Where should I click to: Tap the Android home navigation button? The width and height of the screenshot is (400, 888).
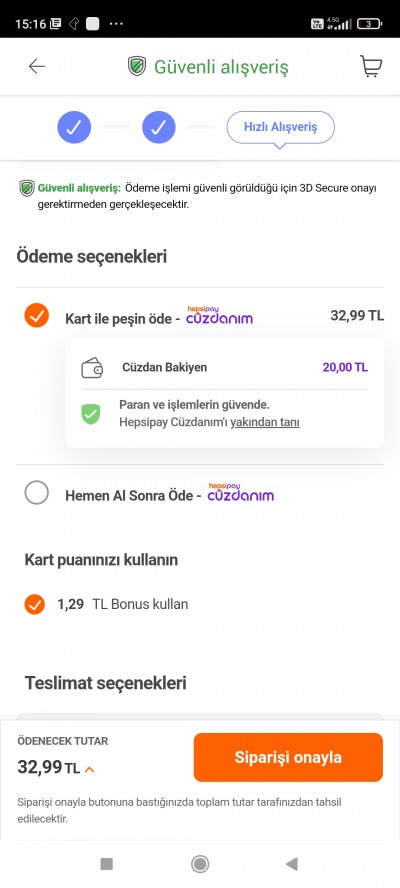[200, 864]
